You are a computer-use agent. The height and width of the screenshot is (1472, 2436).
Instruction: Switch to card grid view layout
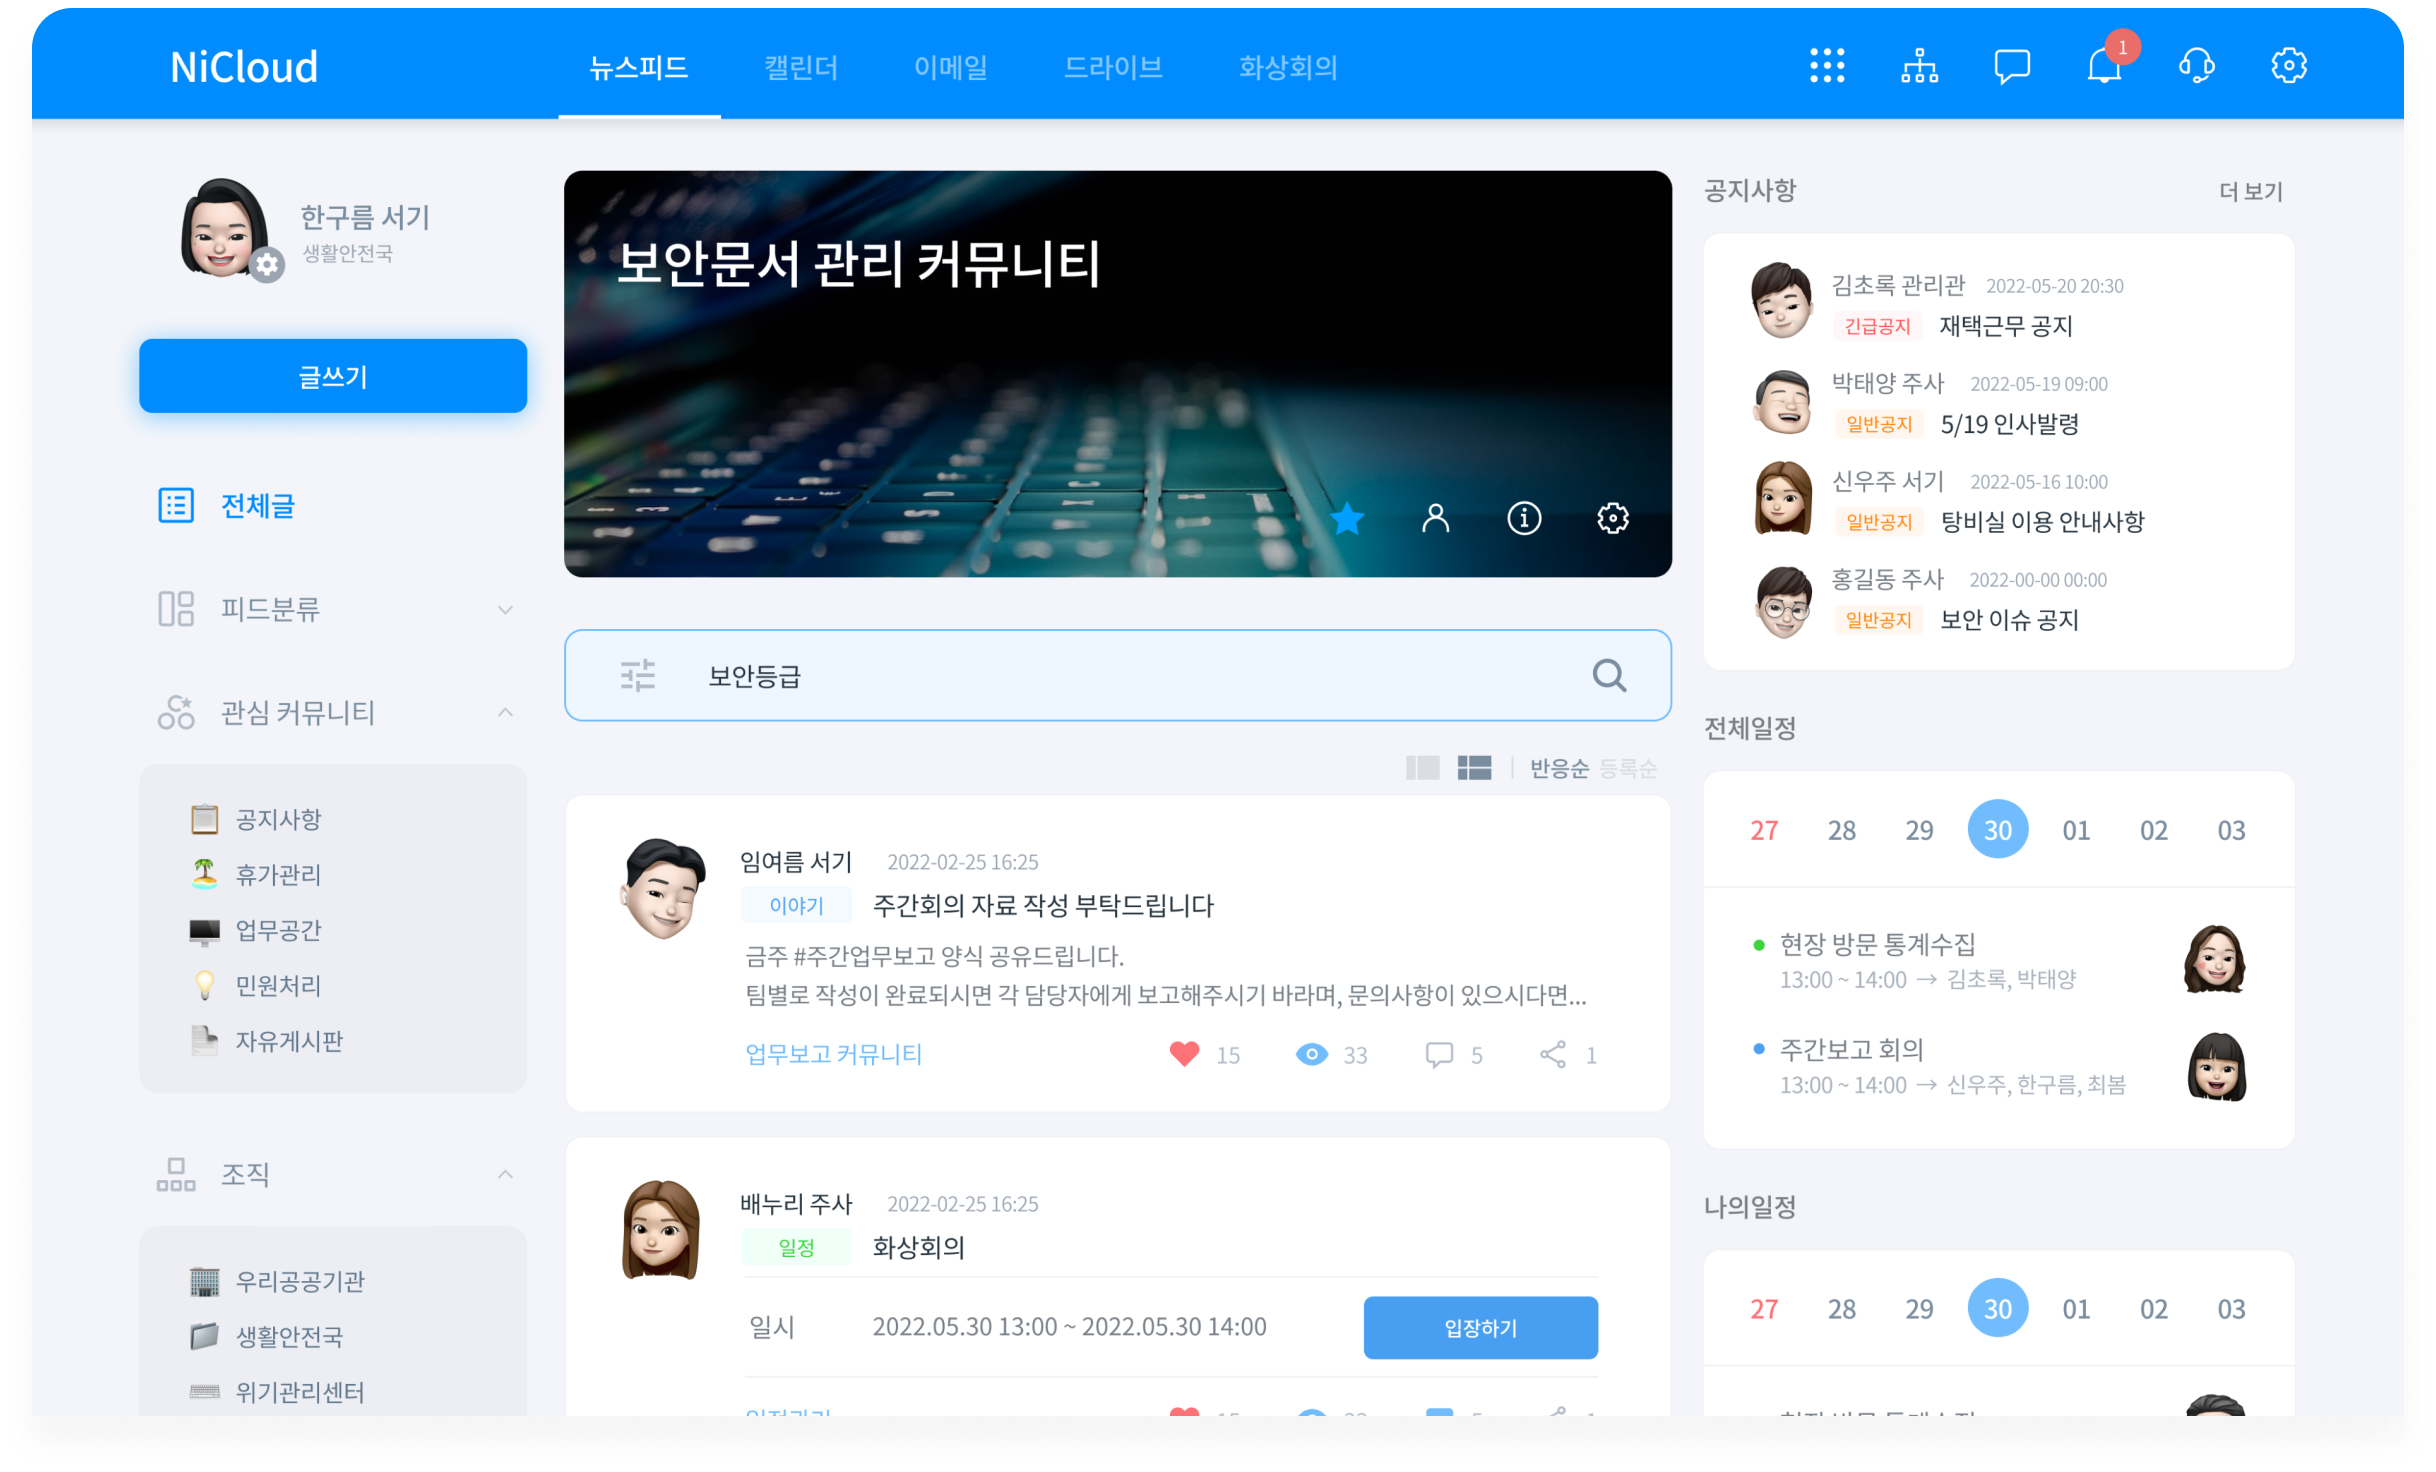point(1422,768)
